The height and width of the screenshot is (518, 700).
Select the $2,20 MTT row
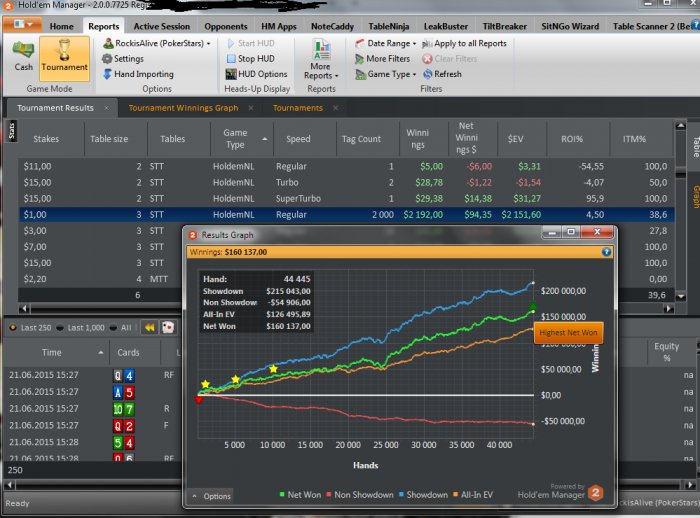[x=100, y=279]
